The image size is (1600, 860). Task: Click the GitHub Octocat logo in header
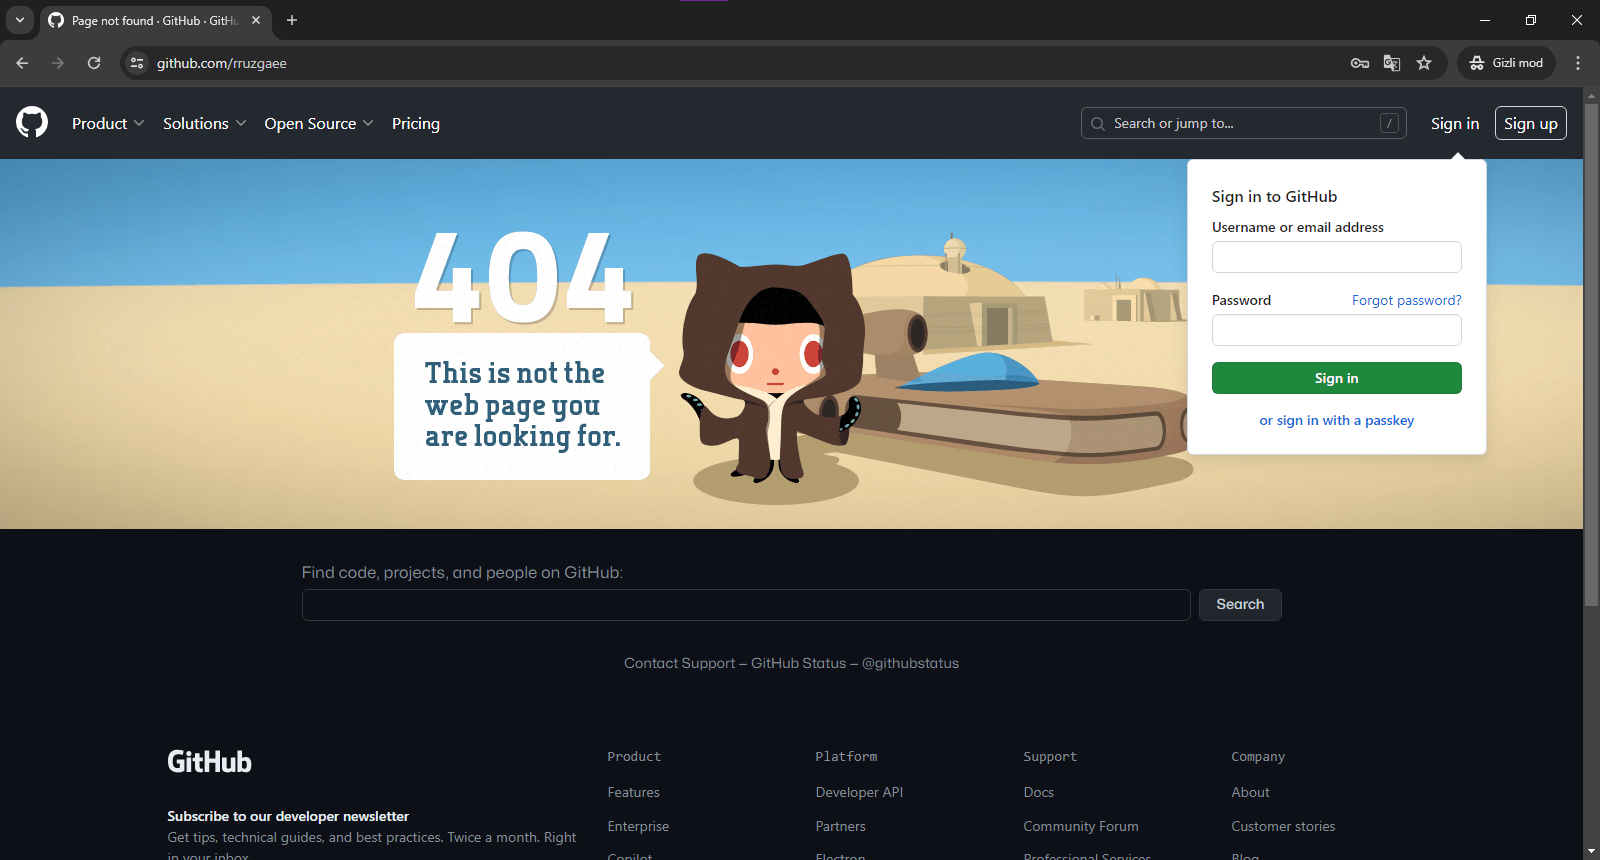pyautogui.click(x=32, y=122)
